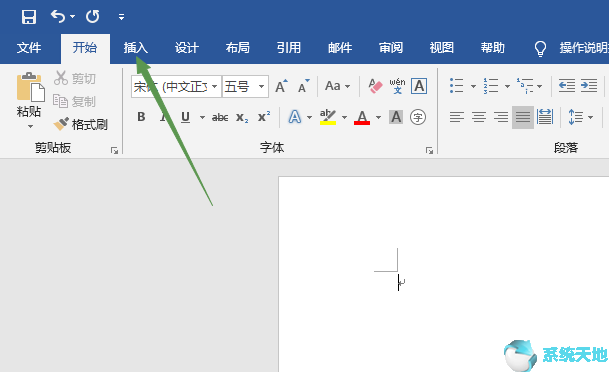
Task: Open the font color dropdown arrow
Action: (x=378, y=117)
